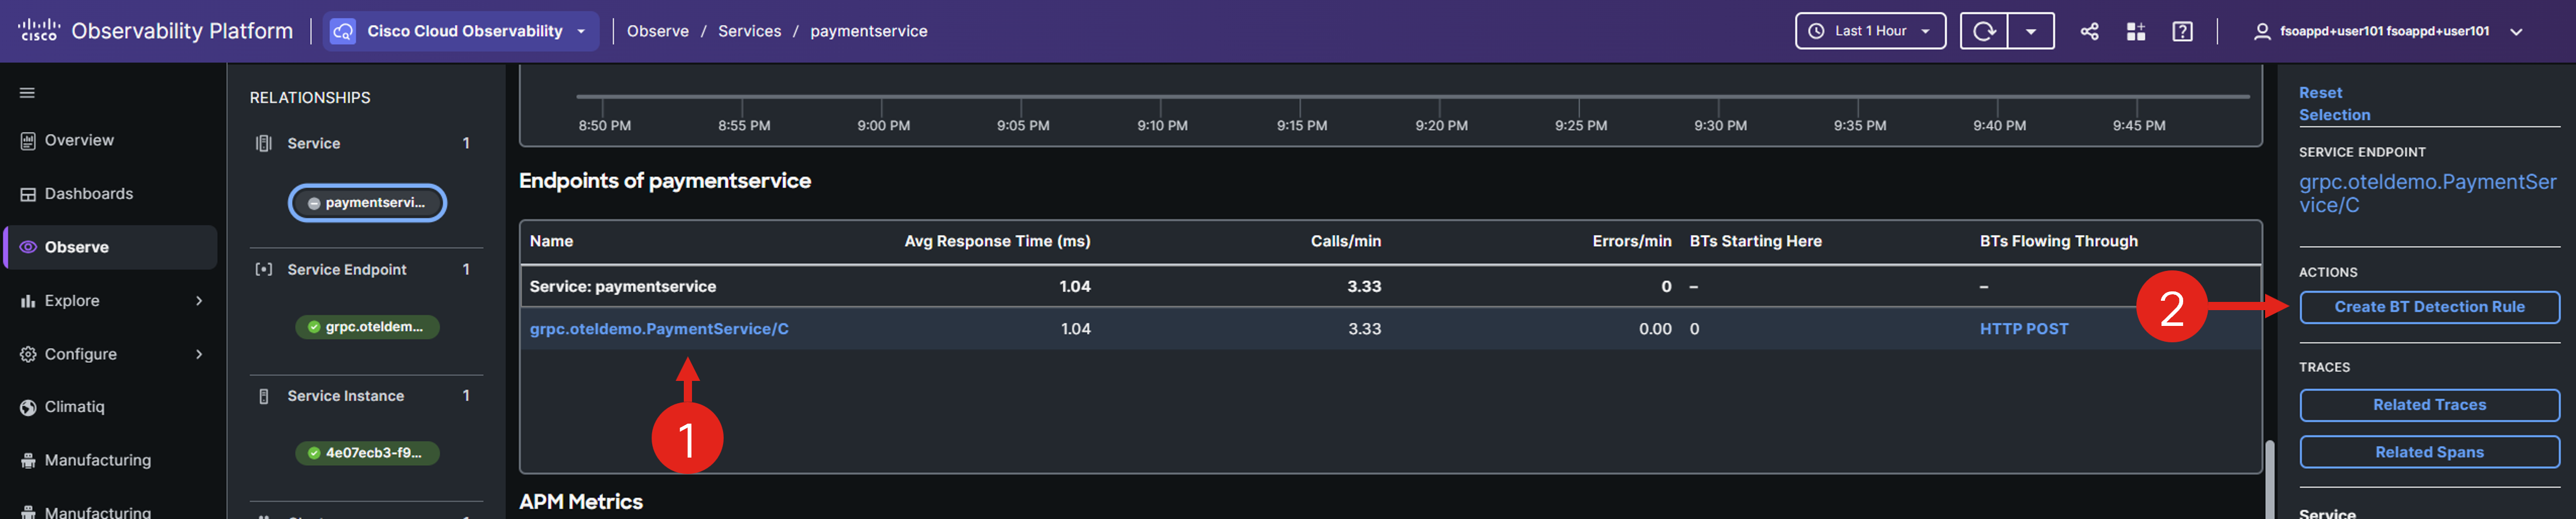Expand the refresh options dropdown arrow
The image size is (2576, 519).
[x=2030, y=31]
